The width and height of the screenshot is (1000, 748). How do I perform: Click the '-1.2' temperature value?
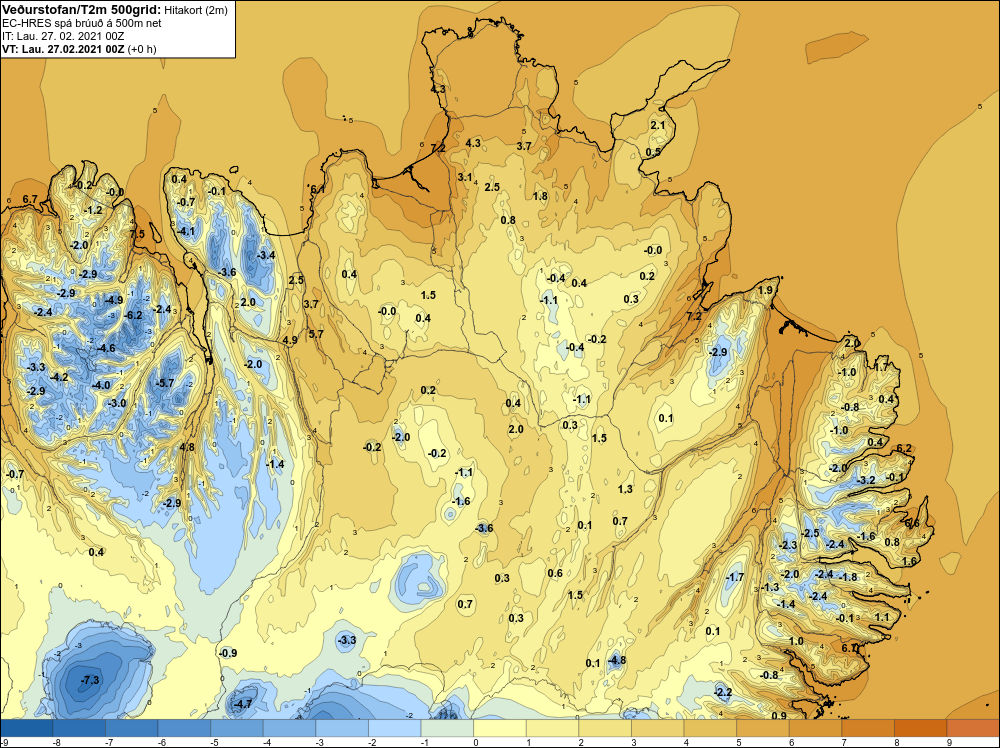coord(93,210)
